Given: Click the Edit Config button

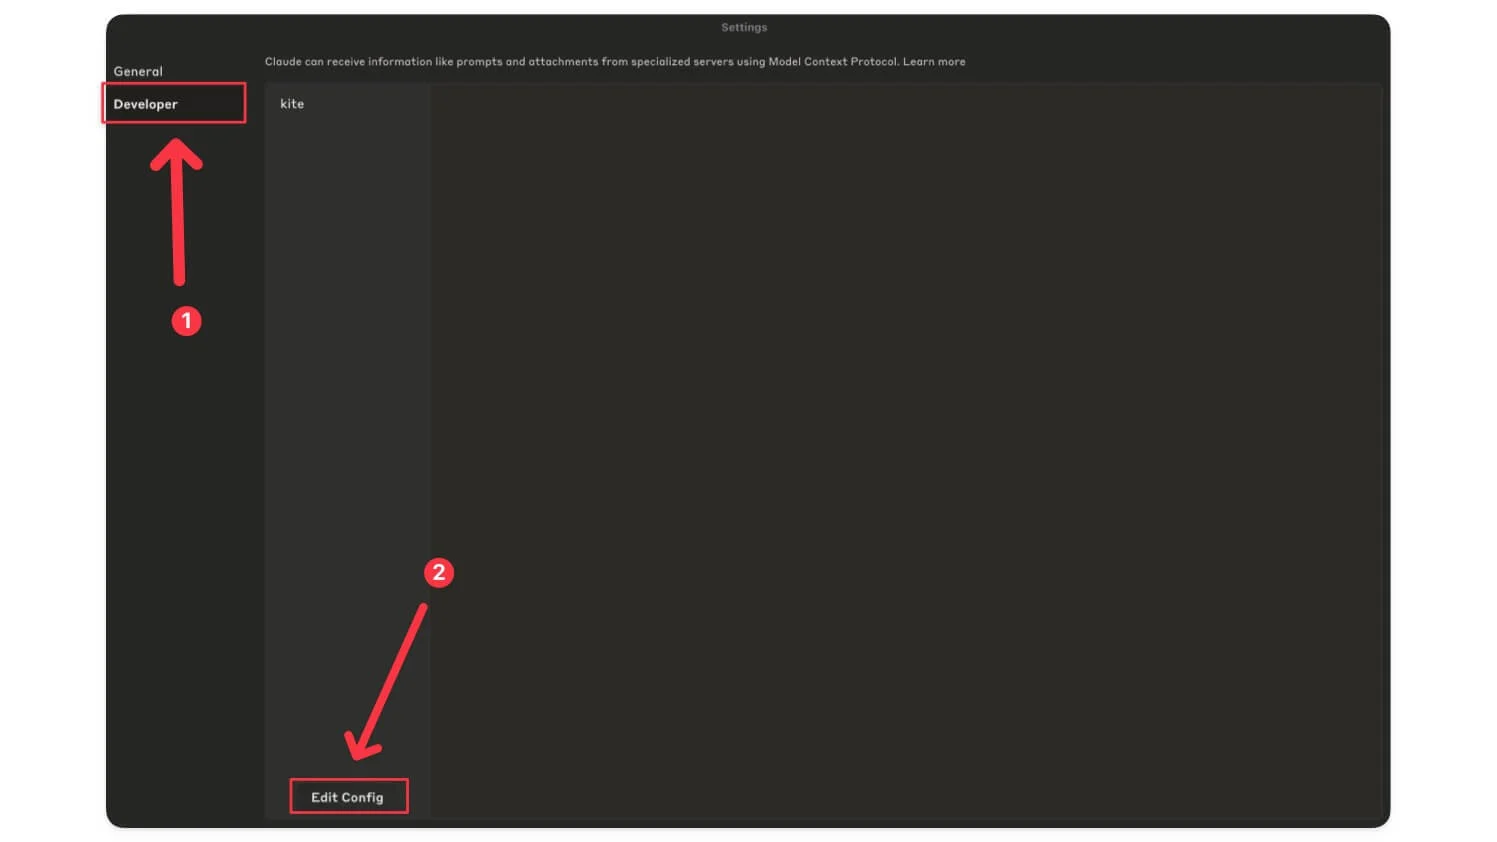Looking at the screenshot, I should (348, 797).
